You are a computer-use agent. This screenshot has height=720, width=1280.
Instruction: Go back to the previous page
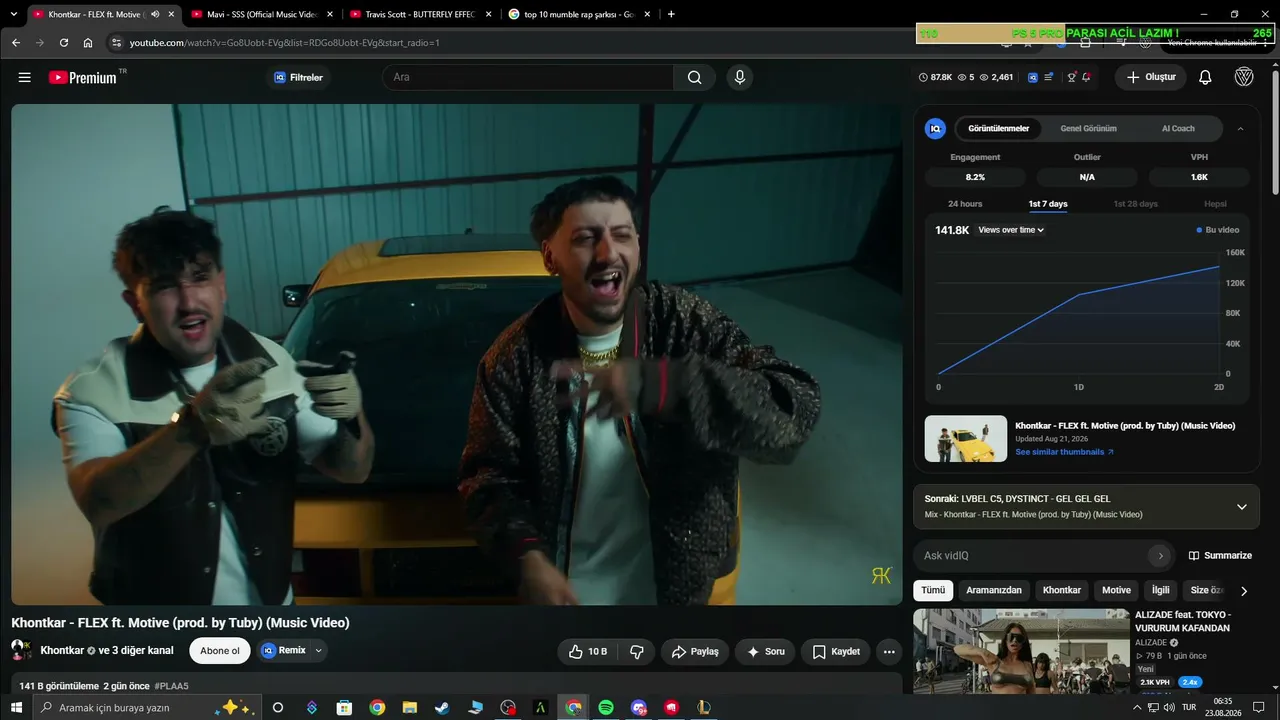tap(16, 43)
